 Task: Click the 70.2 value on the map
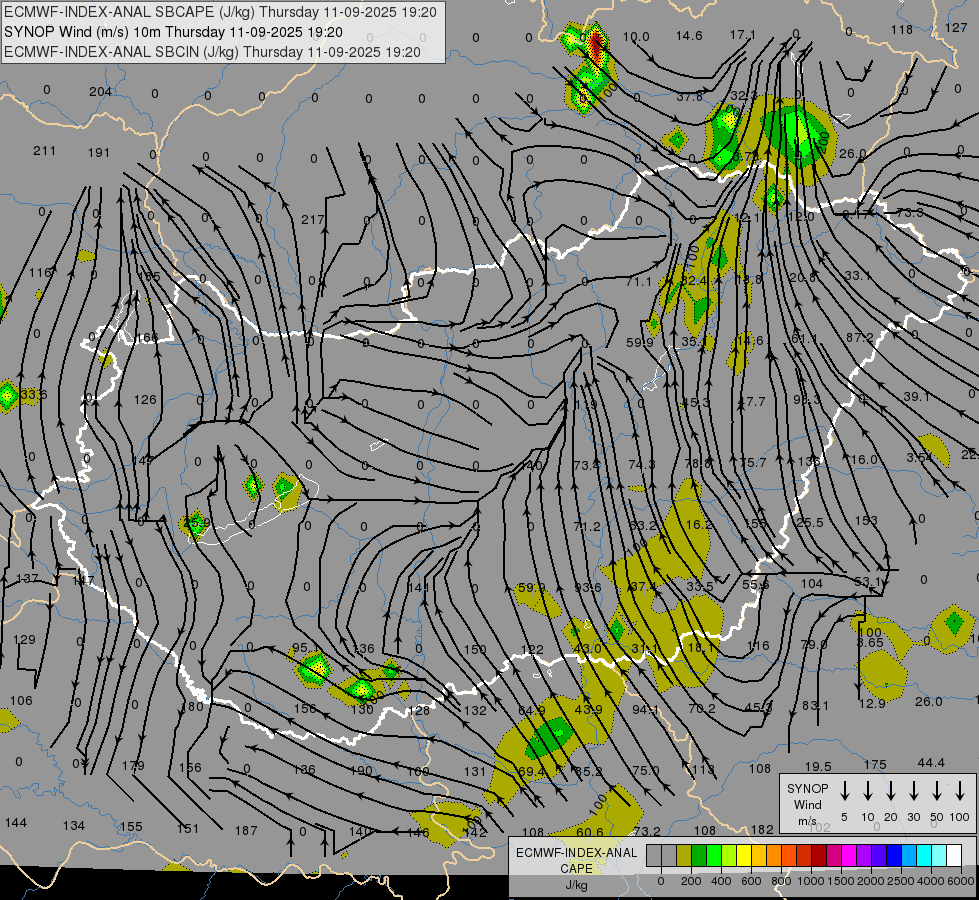pyautogui.click(x=702, y=708)
